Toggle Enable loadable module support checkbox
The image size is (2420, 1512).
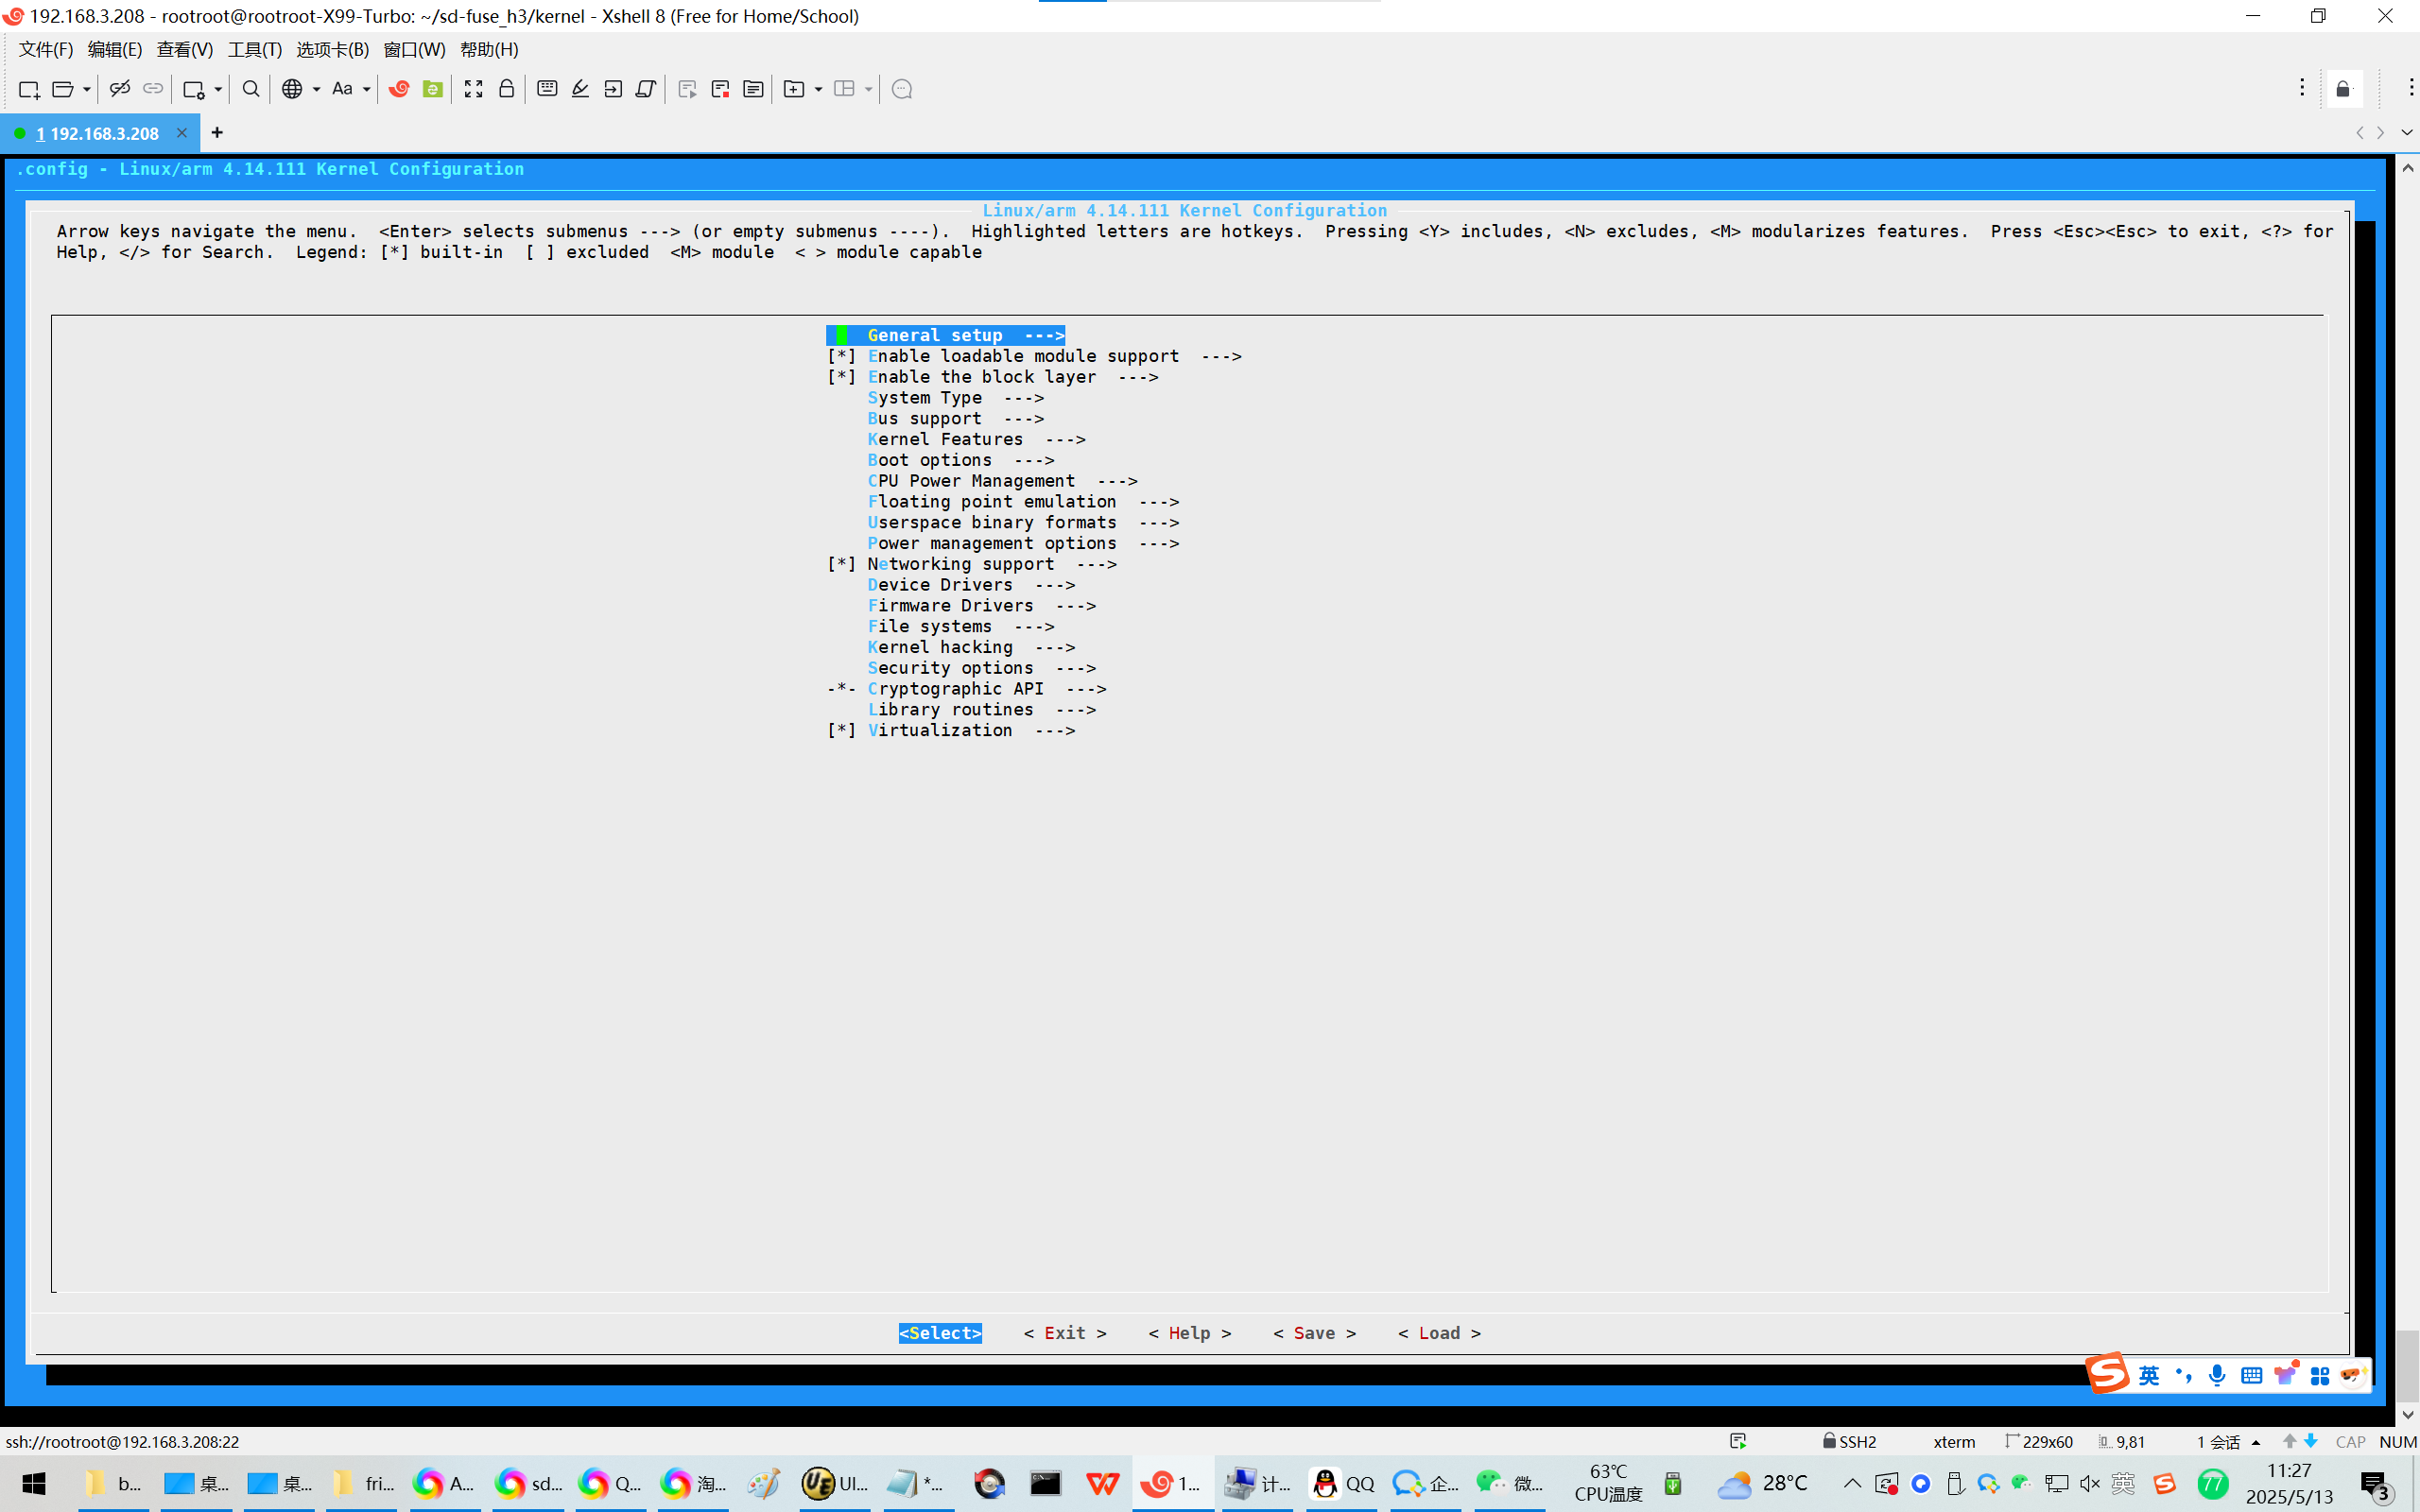(x=841, y=356)
